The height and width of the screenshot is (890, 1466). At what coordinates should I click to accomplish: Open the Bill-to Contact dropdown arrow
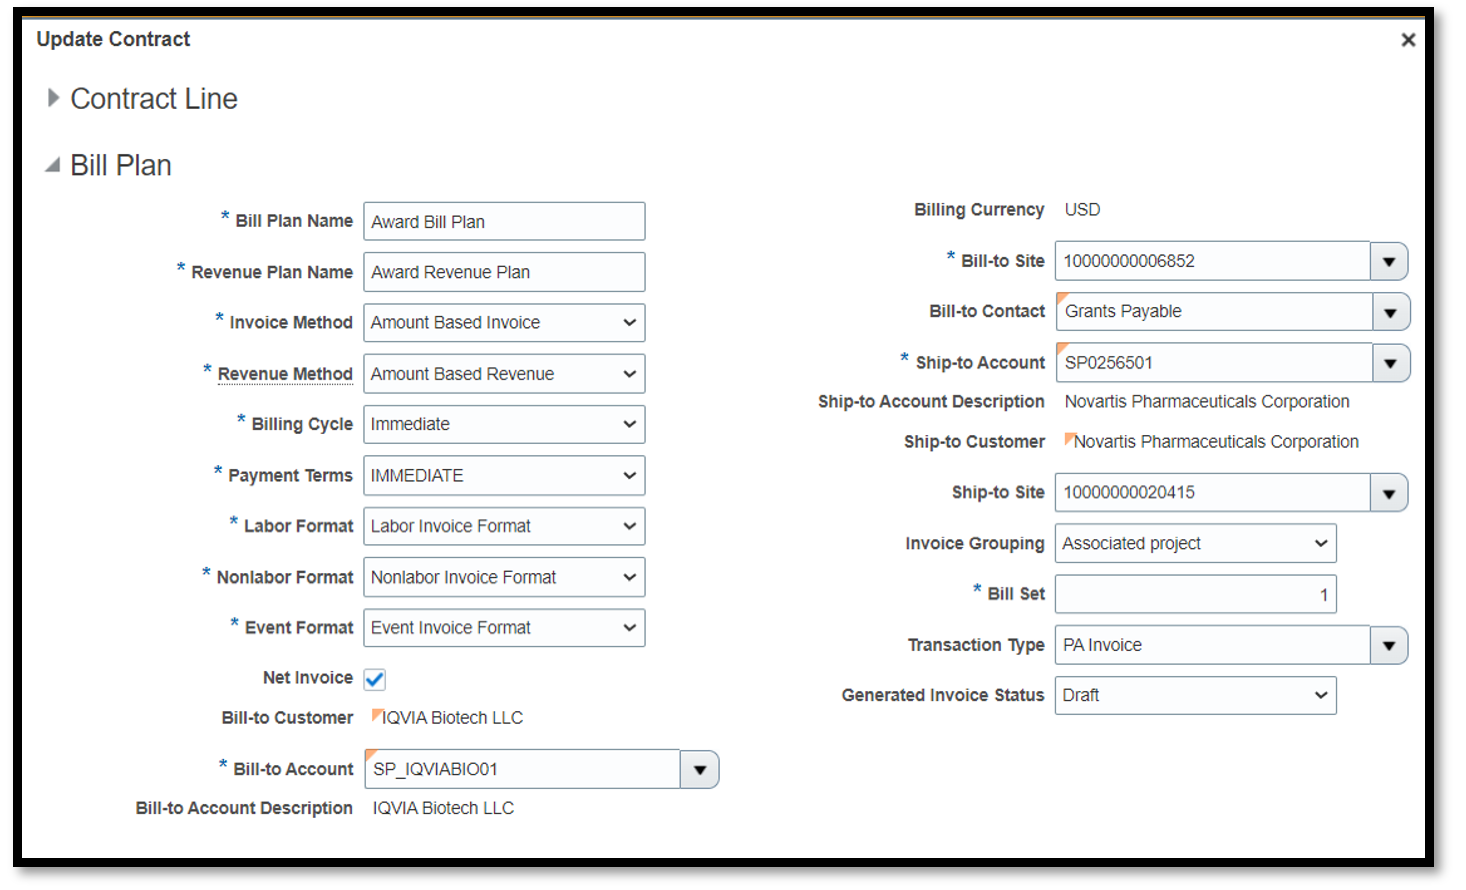pyautogui.click(x=1391, y=312)
